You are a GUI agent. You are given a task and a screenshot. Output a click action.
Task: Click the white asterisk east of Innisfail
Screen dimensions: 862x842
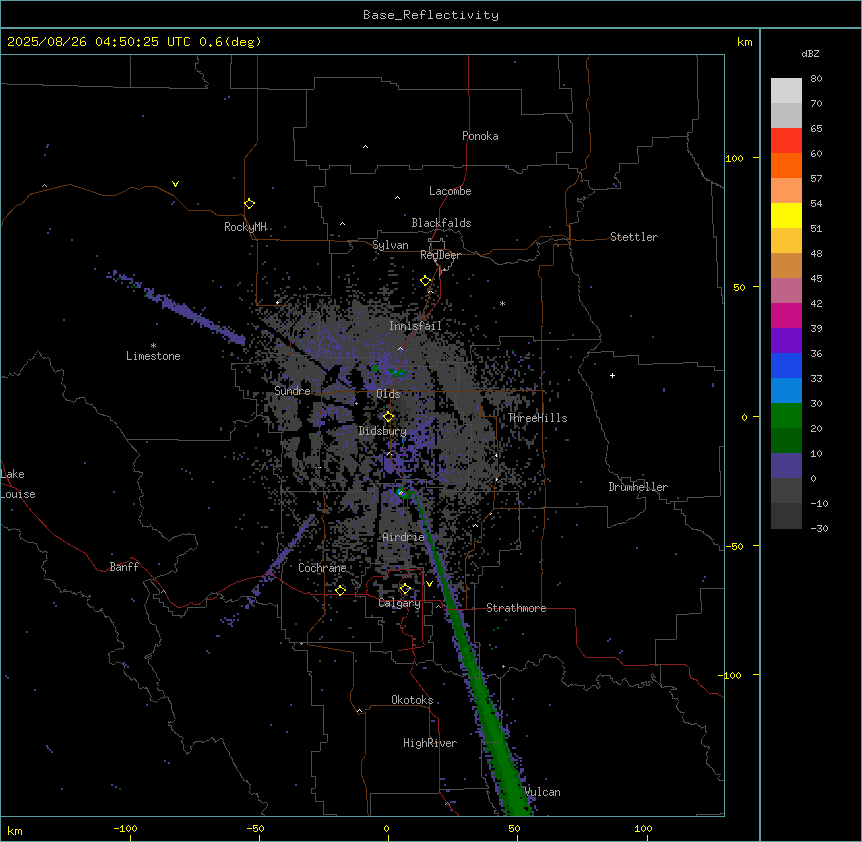502,304
